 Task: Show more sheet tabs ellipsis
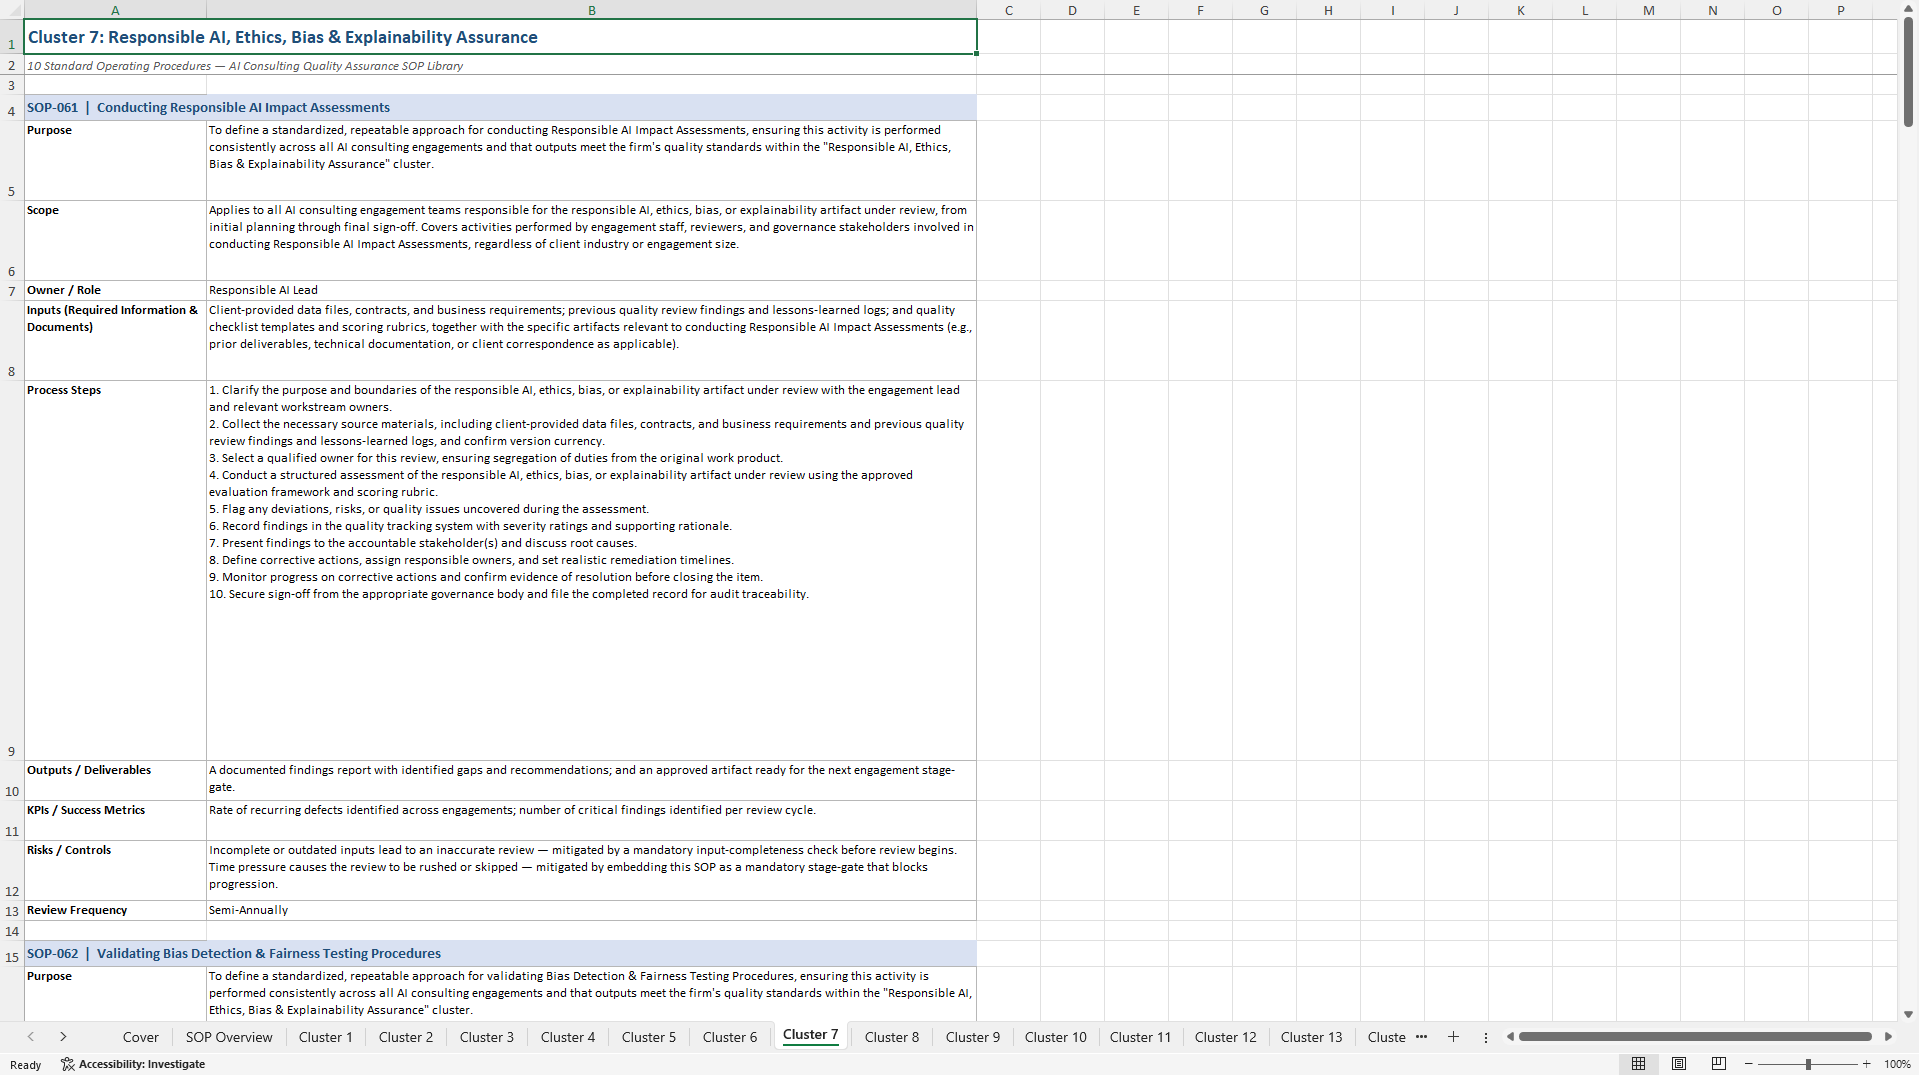point(1421,1037)
